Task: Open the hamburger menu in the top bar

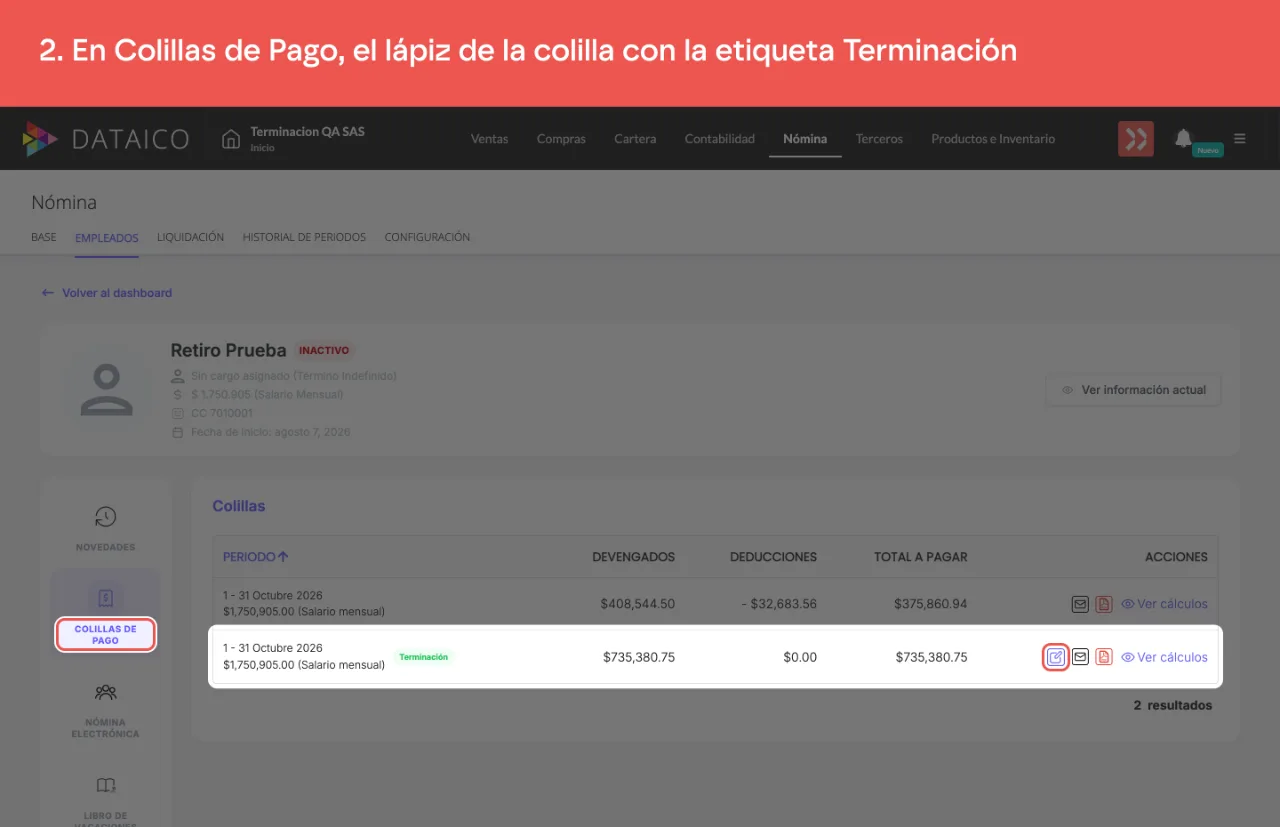Action: click(1240, 138)
